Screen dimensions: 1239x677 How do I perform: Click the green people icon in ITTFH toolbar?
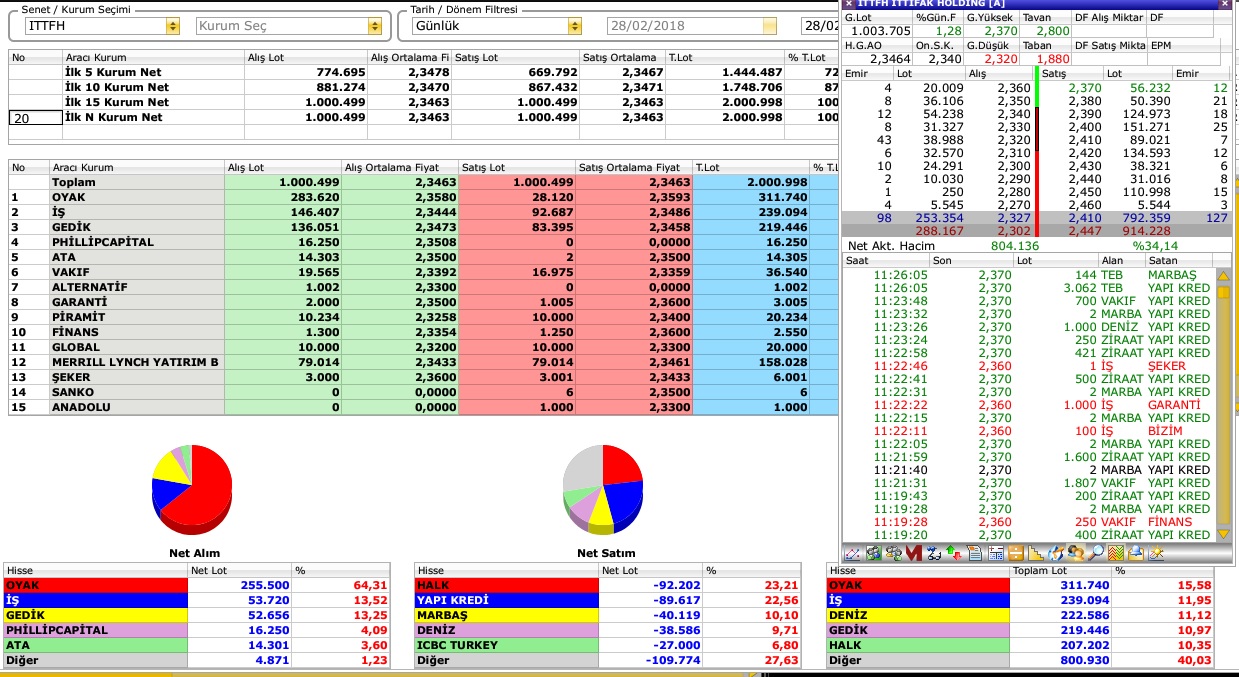point(873,552)
